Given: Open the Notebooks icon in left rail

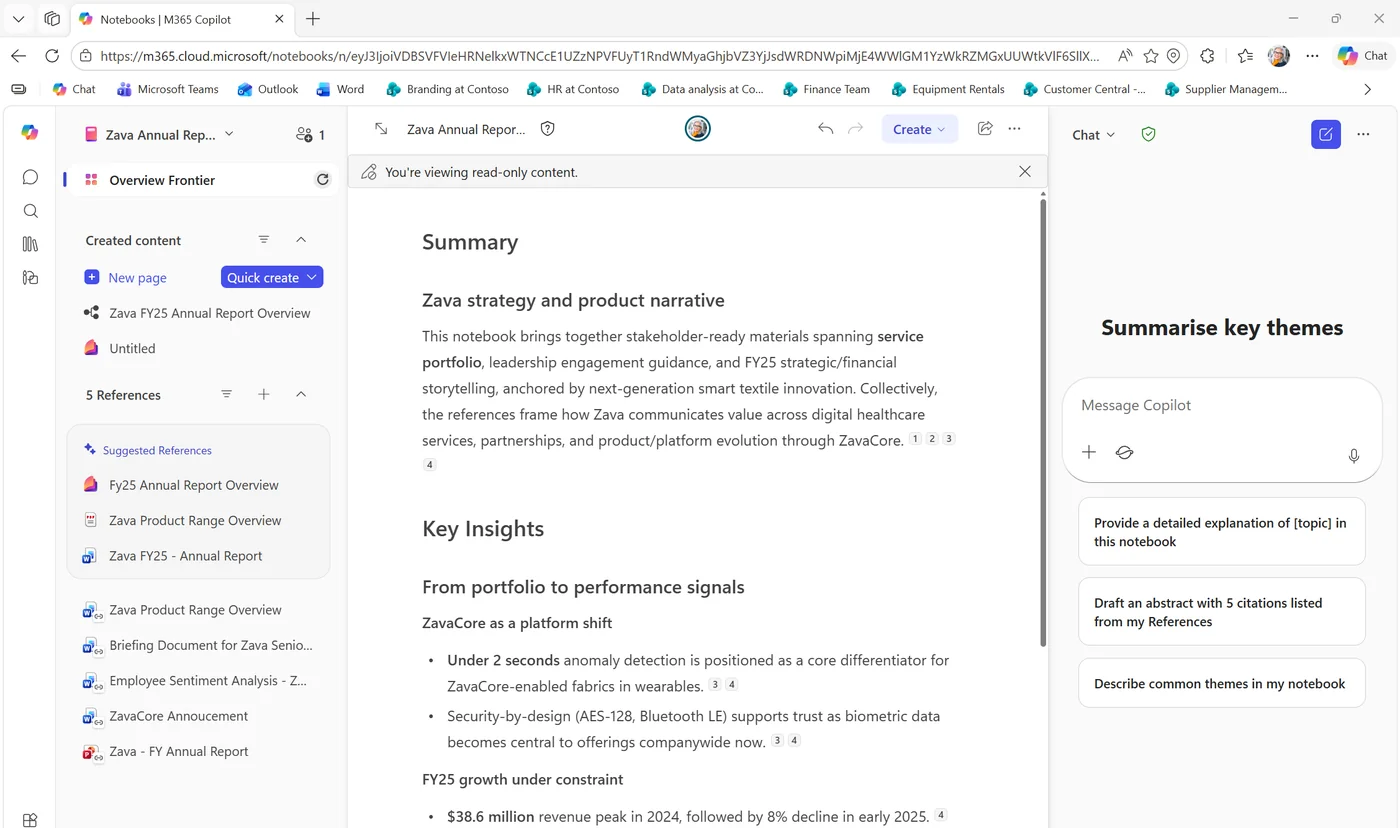Looking at the screenshot, I should [x=30, y=278].
